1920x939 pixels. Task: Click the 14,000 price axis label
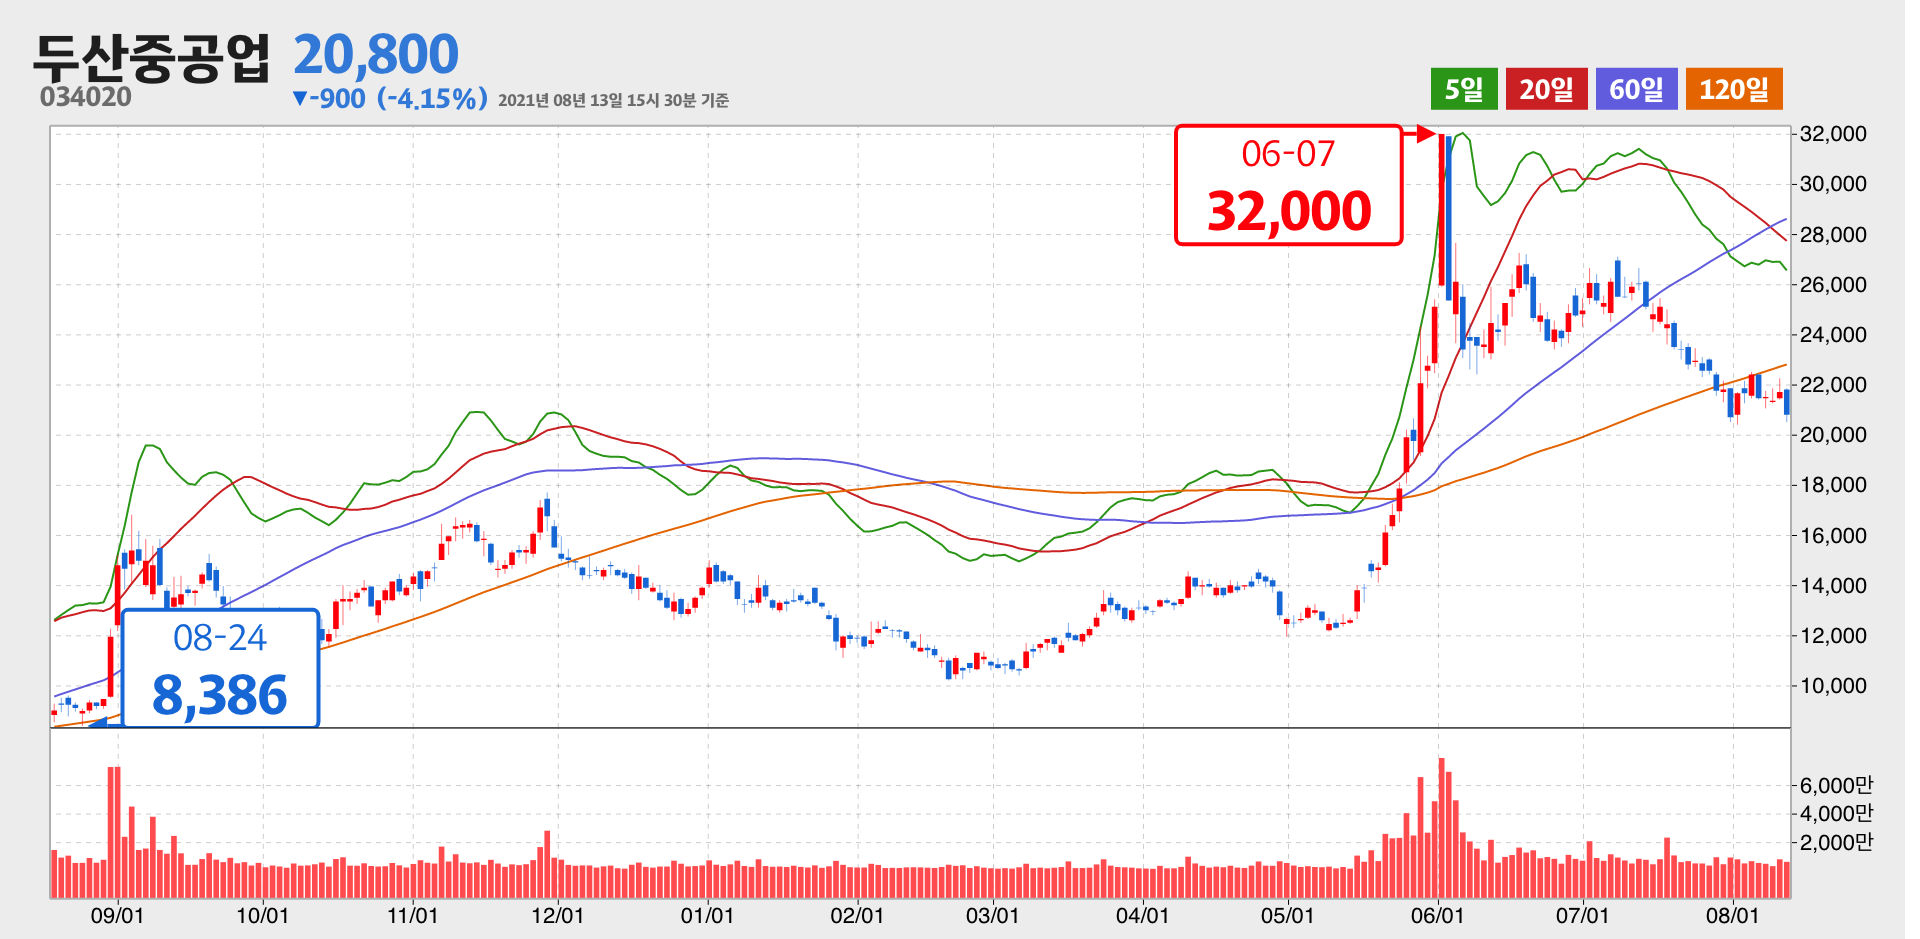pos(1833,586)
